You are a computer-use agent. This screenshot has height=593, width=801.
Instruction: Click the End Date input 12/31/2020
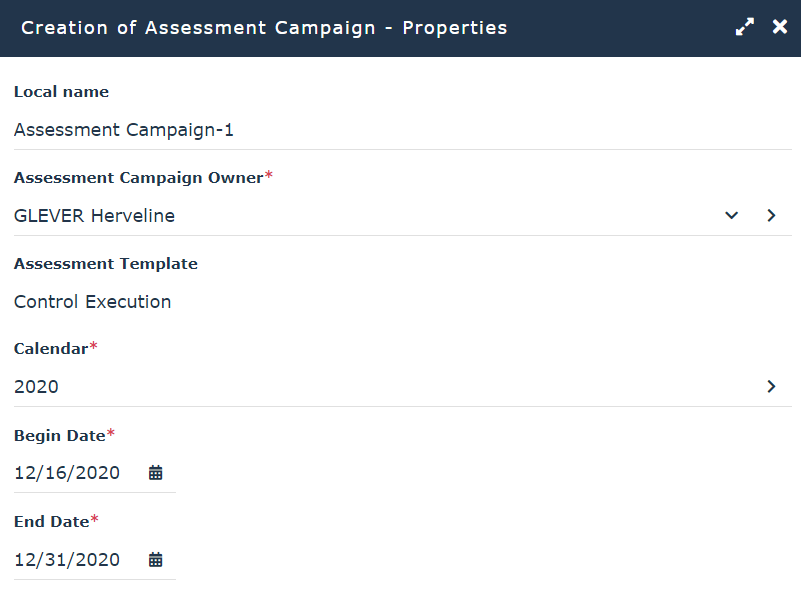tap(68, 559)
